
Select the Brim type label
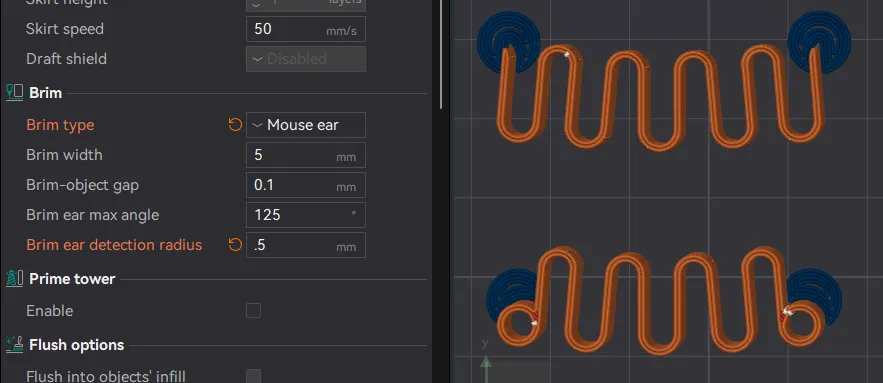tap(60, 125)
